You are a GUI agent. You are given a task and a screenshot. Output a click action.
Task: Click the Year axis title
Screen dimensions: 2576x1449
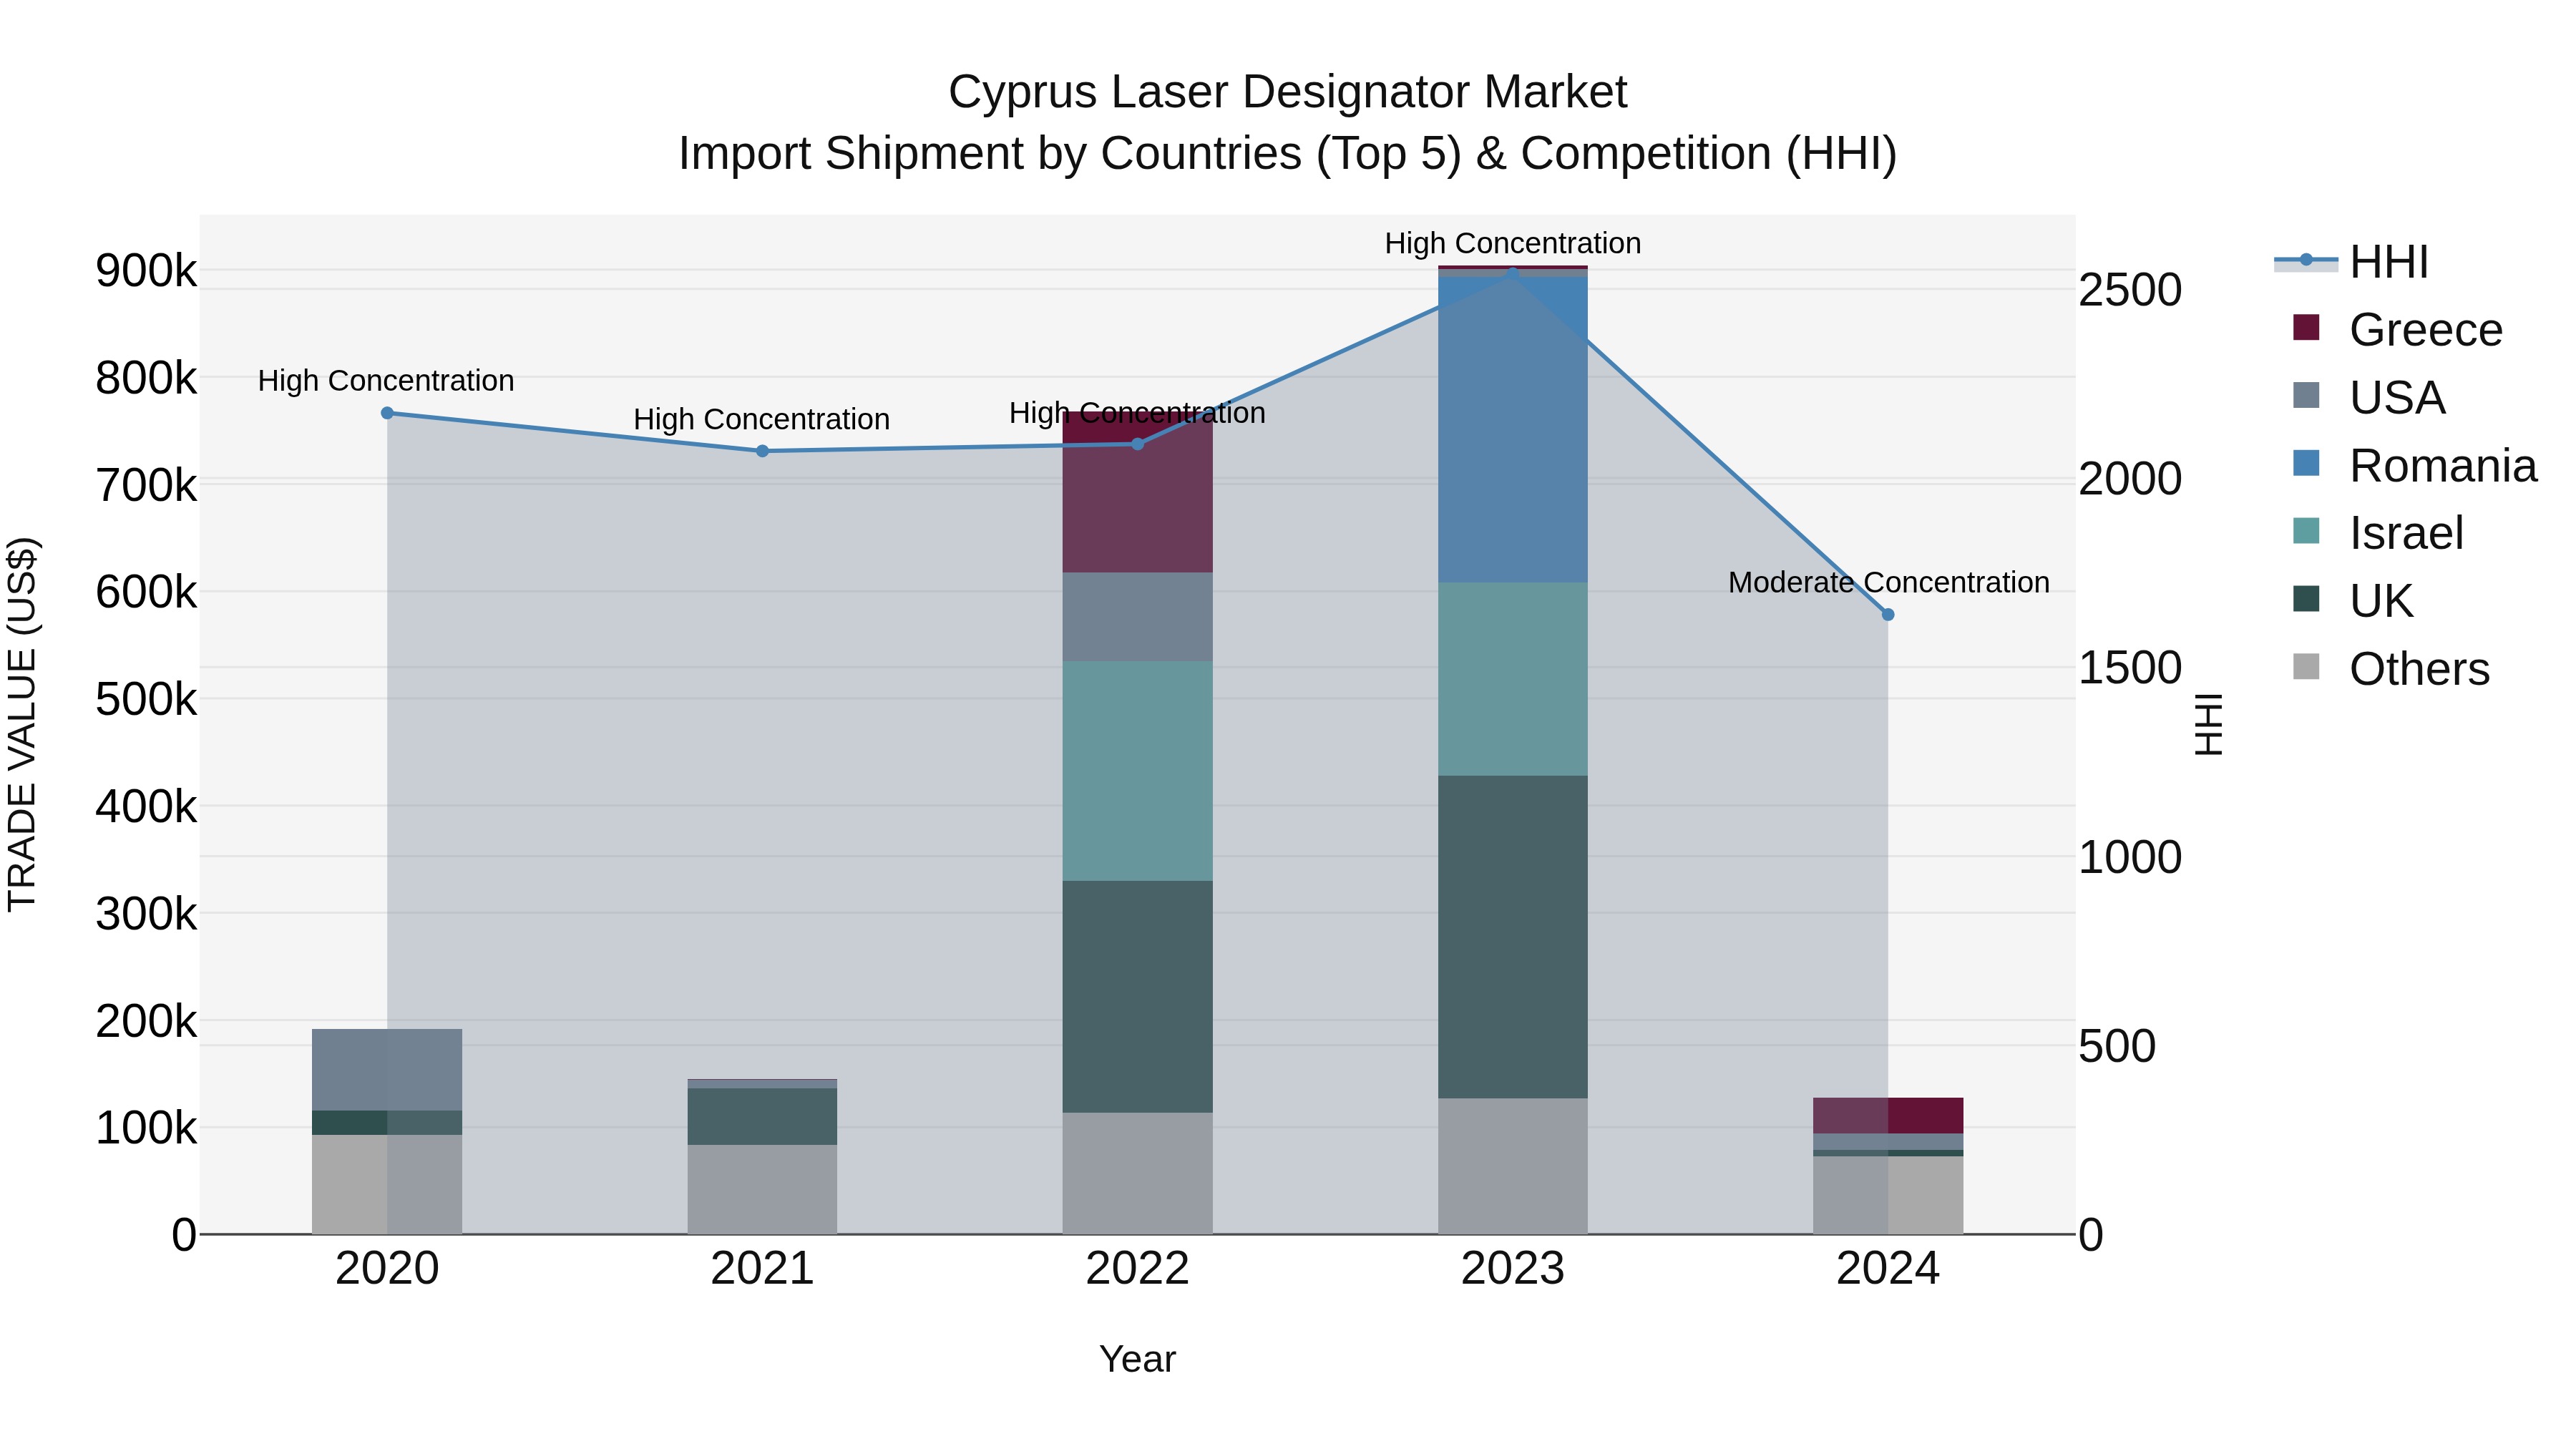tap(1137, 1360)
